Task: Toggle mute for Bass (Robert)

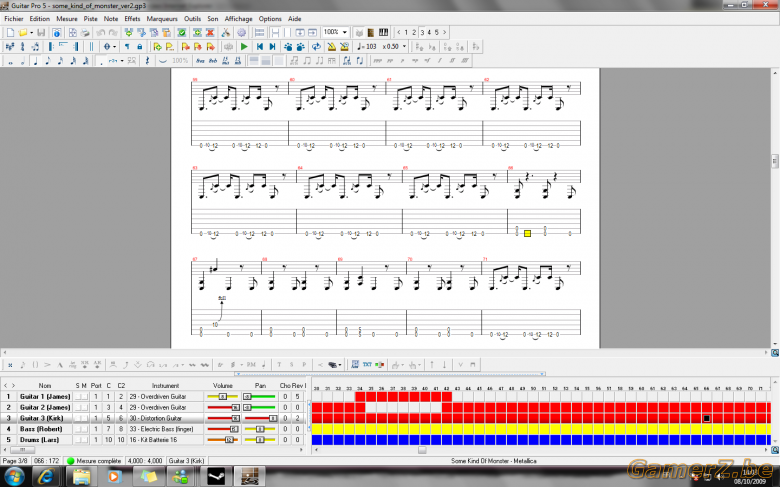Action: pyautogui.click(x=84, y=429)
